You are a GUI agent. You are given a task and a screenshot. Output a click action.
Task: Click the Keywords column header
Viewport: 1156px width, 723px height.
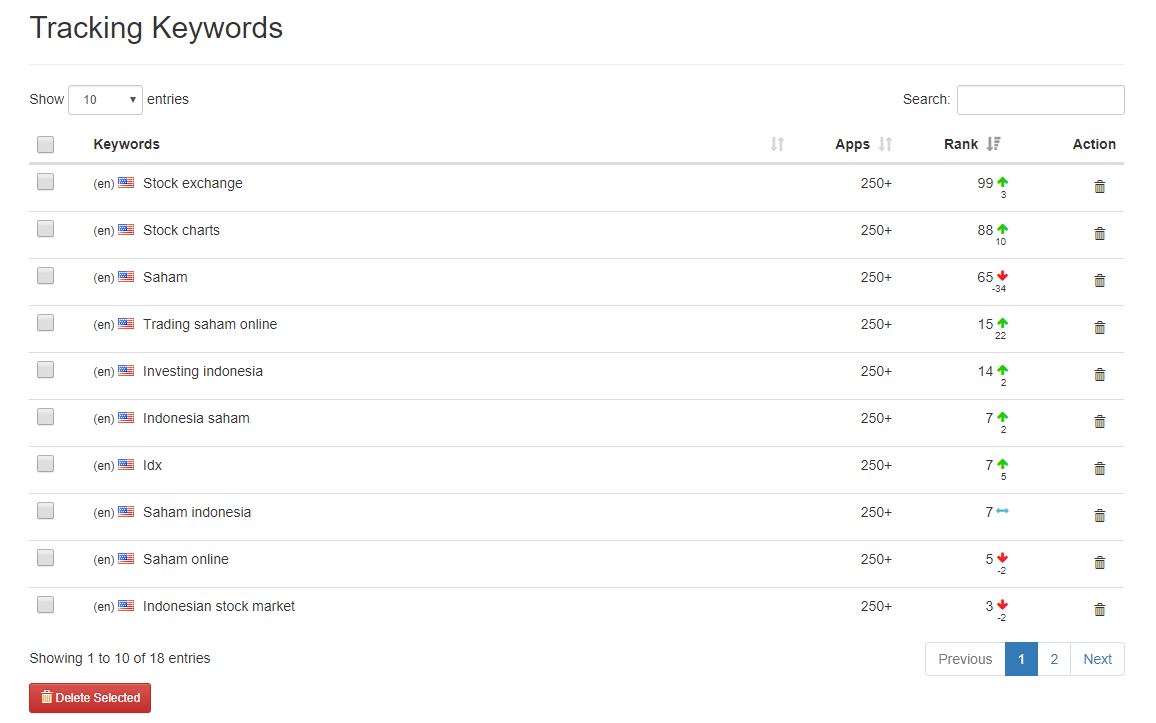coord(126,144)
